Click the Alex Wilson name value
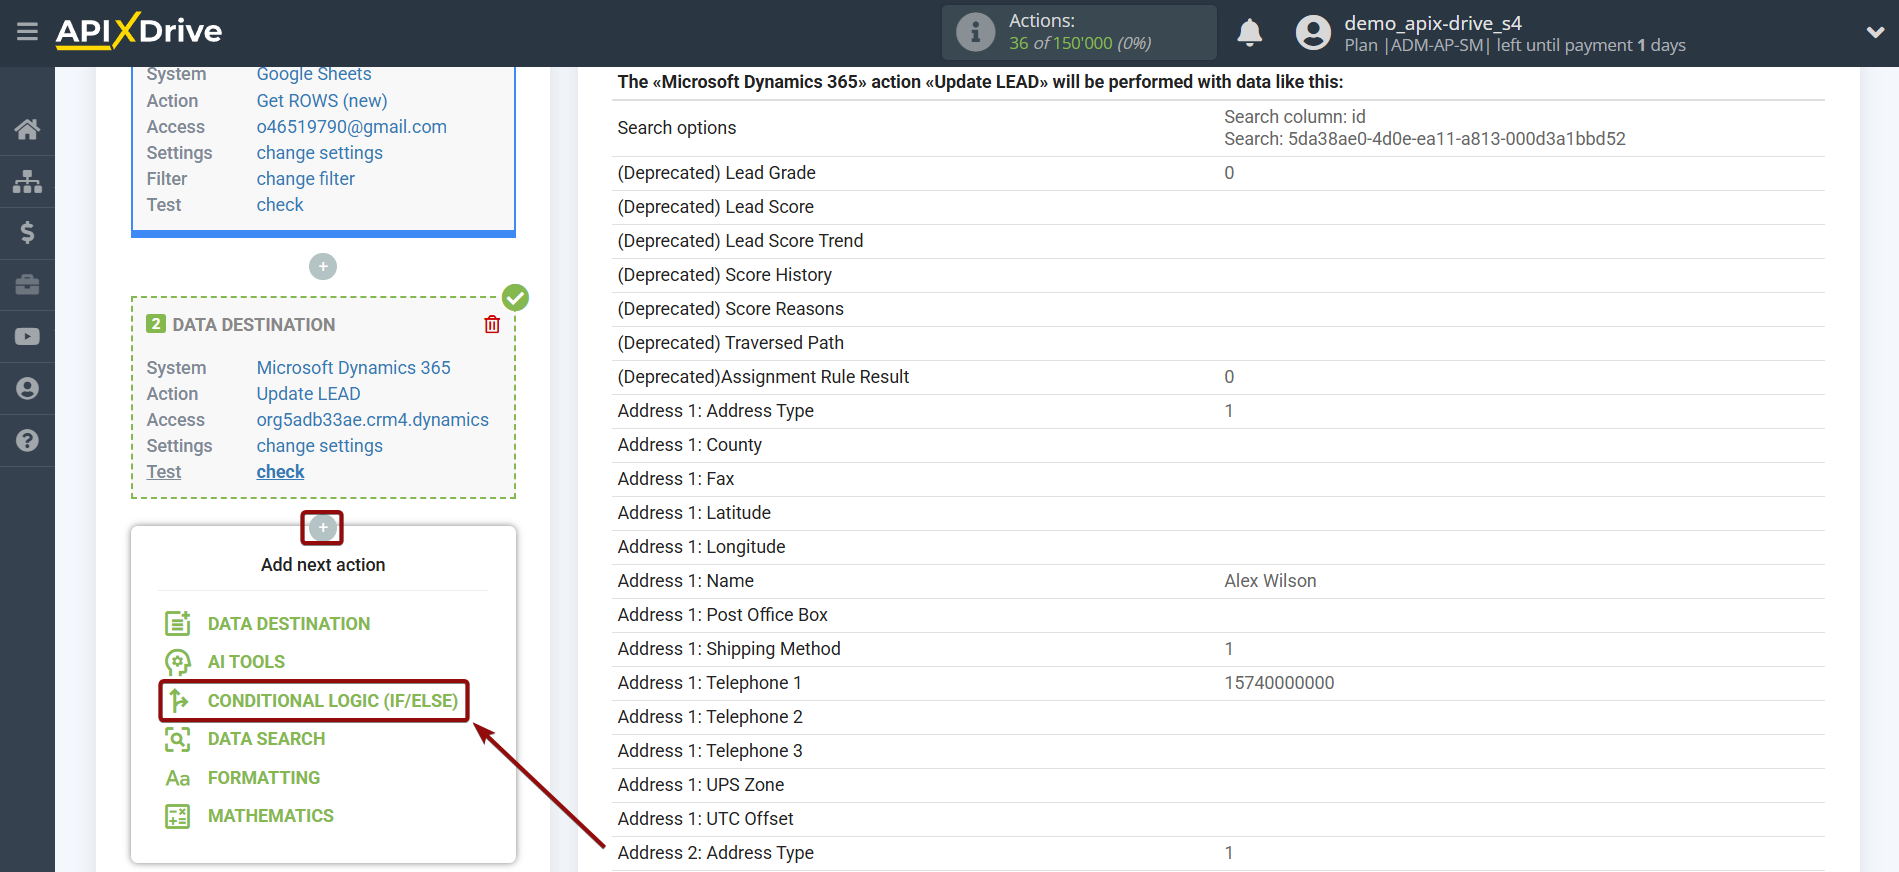Image resolution: width=1899 pixels, height=872 pixels. (x=1270, y=581)
